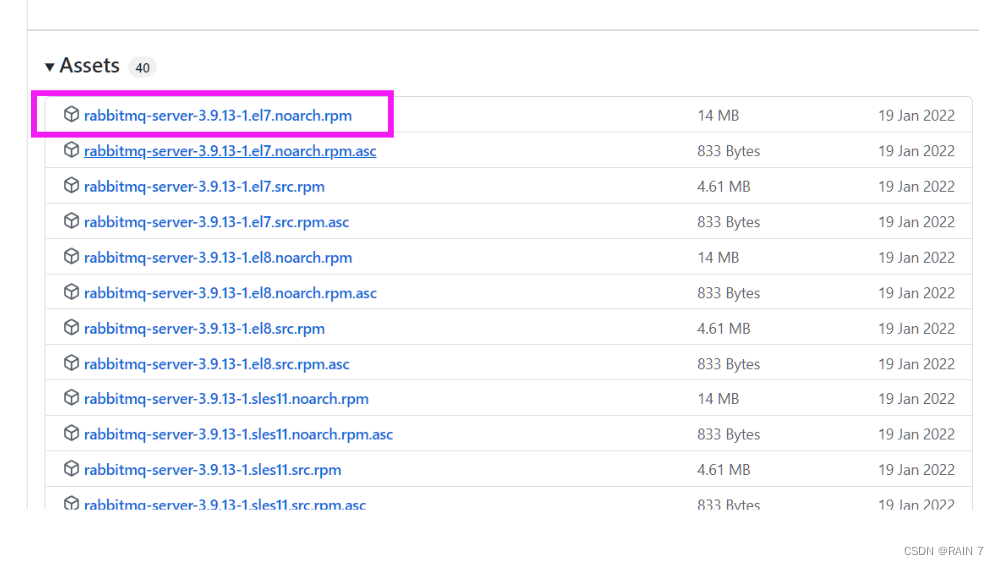This screenshot has width=999, height=565.
Task: Download rabbitmq-server-3.9.13-1.el7.src.rpm
Action: (204, 187)
